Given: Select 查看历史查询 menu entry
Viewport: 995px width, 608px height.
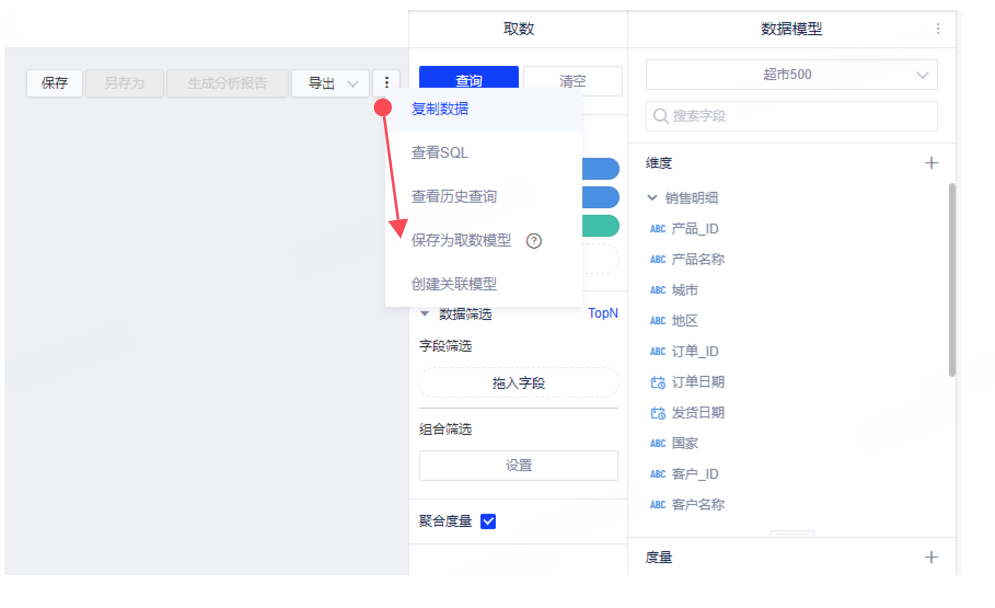Looking at the screenshot, I should [454, 197].
